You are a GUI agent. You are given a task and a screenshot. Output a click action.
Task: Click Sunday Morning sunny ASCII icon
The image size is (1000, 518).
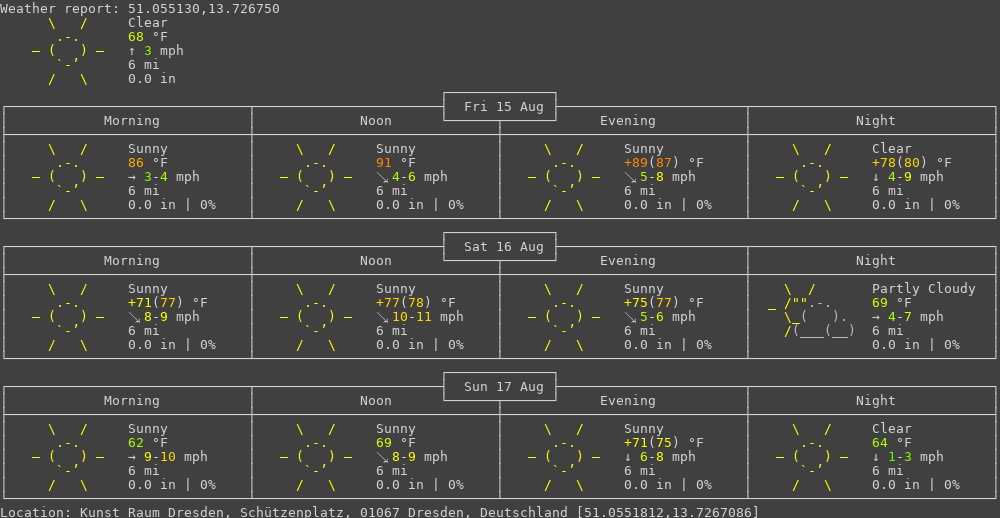point(68,457)
